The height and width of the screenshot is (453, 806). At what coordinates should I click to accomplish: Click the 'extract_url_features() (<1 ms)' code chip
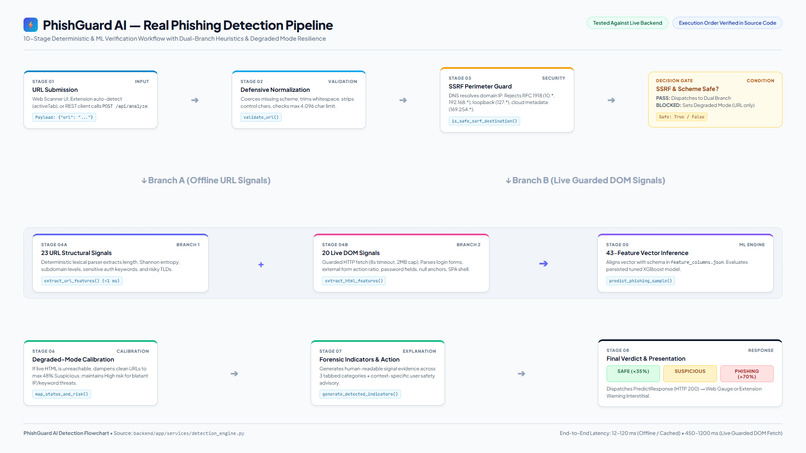tap(82, 281)
